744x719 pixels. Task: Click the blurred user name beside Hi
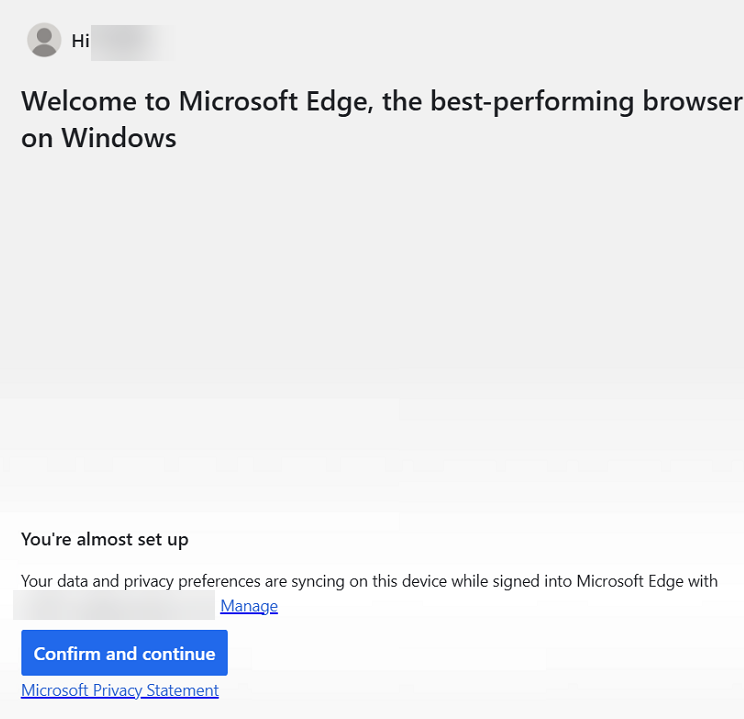click(x=131, y=41)
